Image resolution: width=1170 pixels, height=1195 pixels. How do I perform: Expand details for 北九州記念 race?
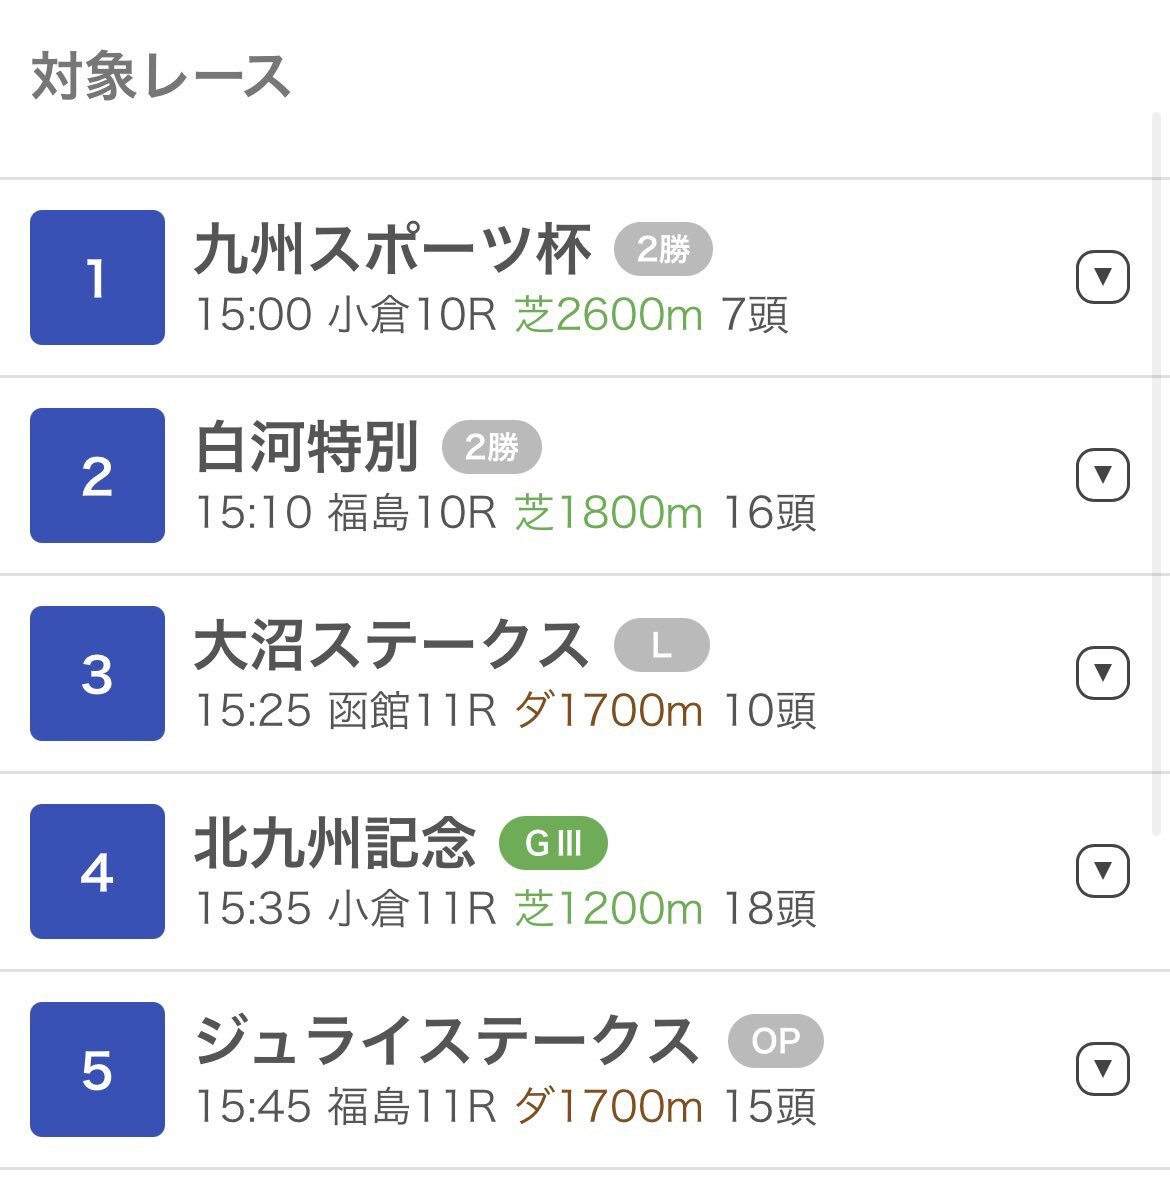pyautogui.click(x=1102, y=871)
